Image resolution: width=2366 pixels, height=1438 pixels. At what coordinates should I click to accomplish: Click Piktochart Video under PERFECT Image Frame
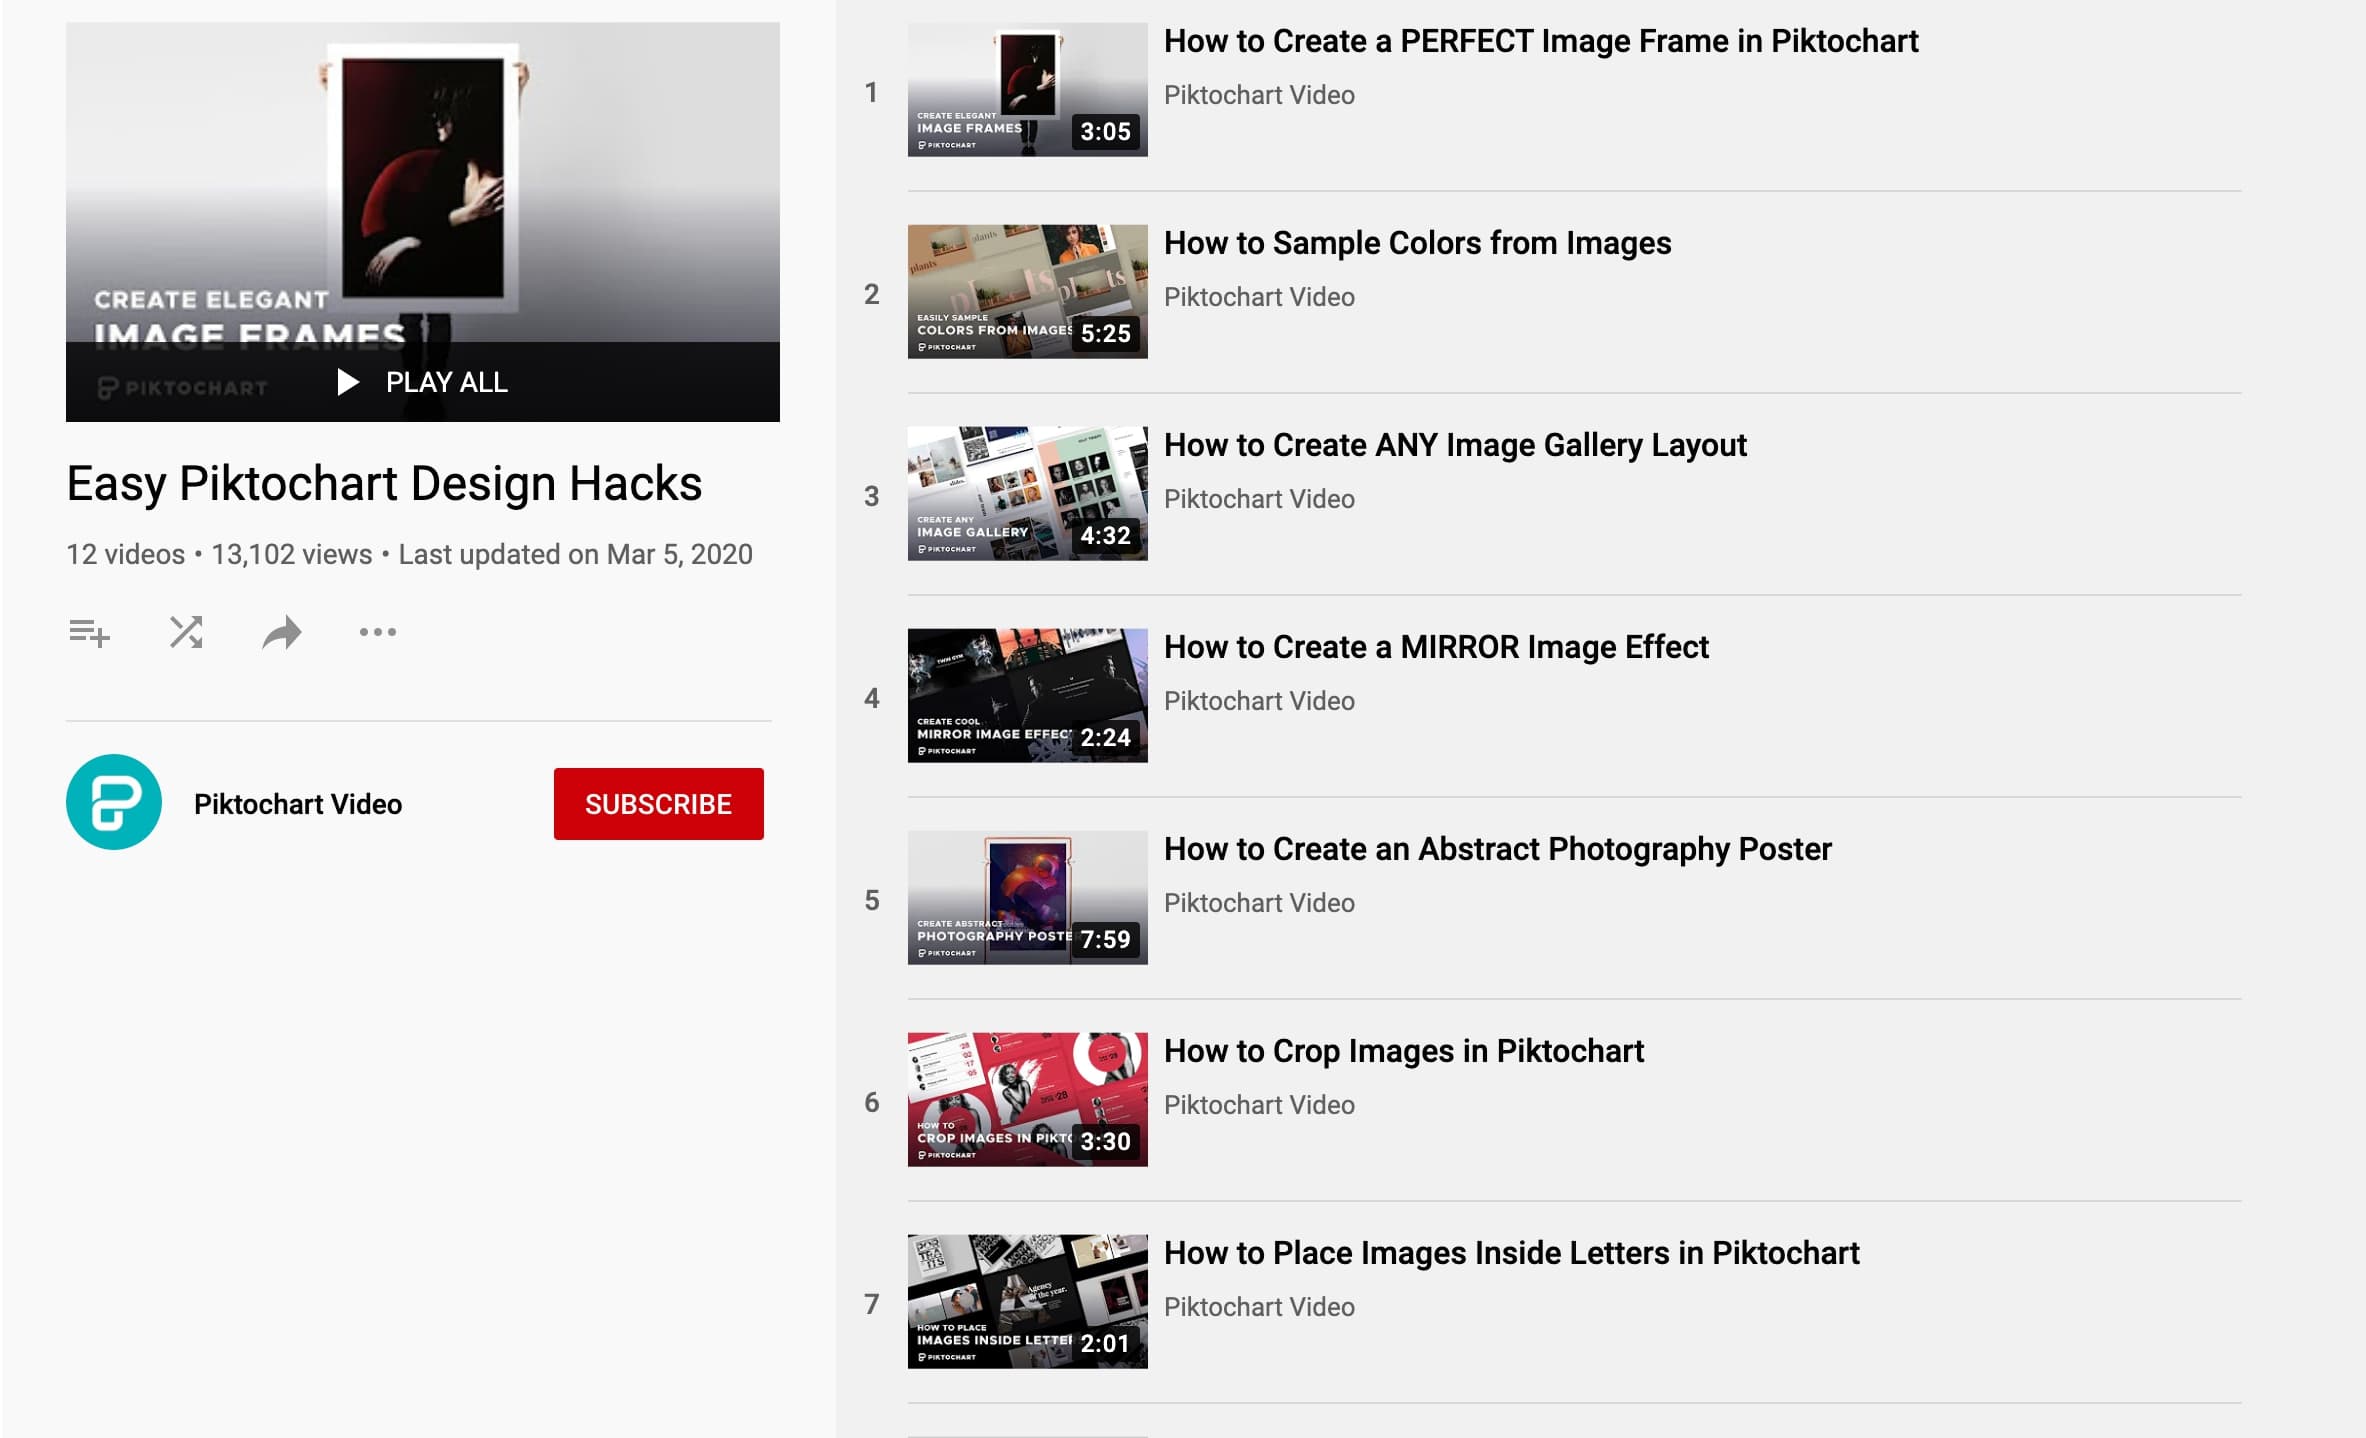(1259, 95)
